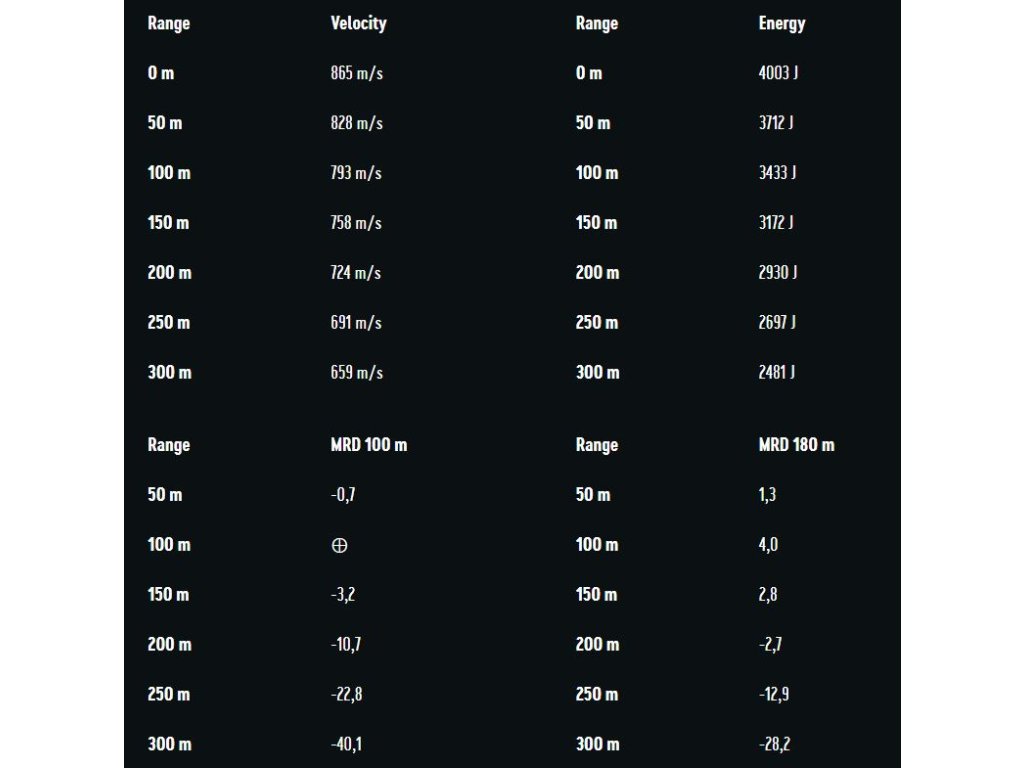This screenshot has height=768, width=1024.
Task: Click the -28,2 value under MRD 180 m
Action: pyautogui.click(x=775, y=744)
